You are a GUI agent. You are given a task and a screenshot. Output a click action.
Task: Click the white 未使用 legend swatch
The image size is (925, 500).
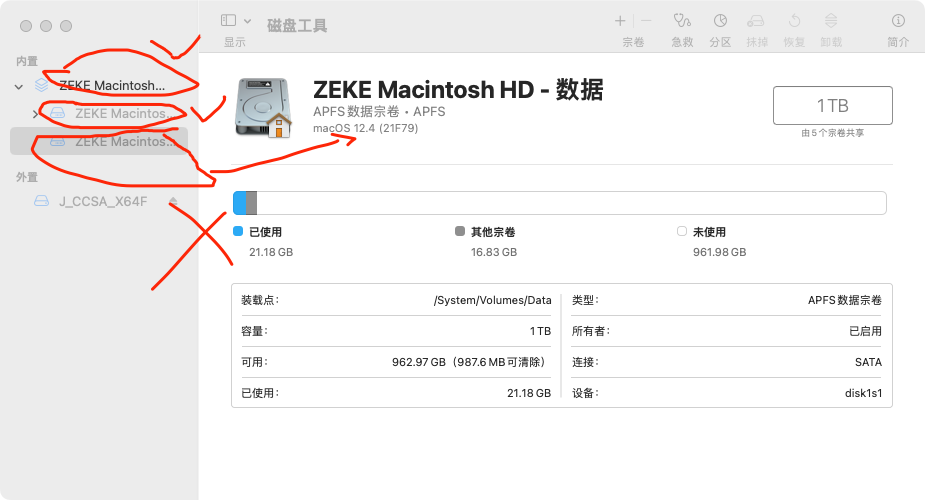pos(682,231)
